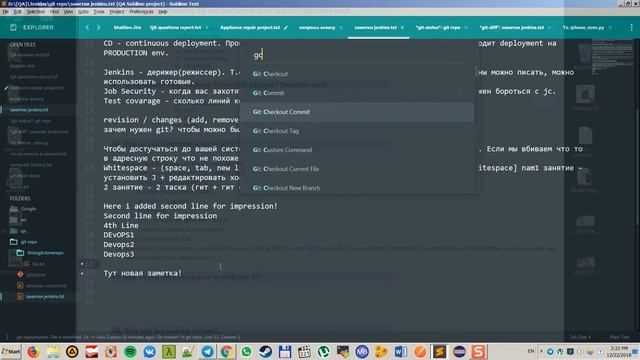Open WhatsApp from the taskbar
The width and height of the screenshot is (640, 360).
click(246, 351)
